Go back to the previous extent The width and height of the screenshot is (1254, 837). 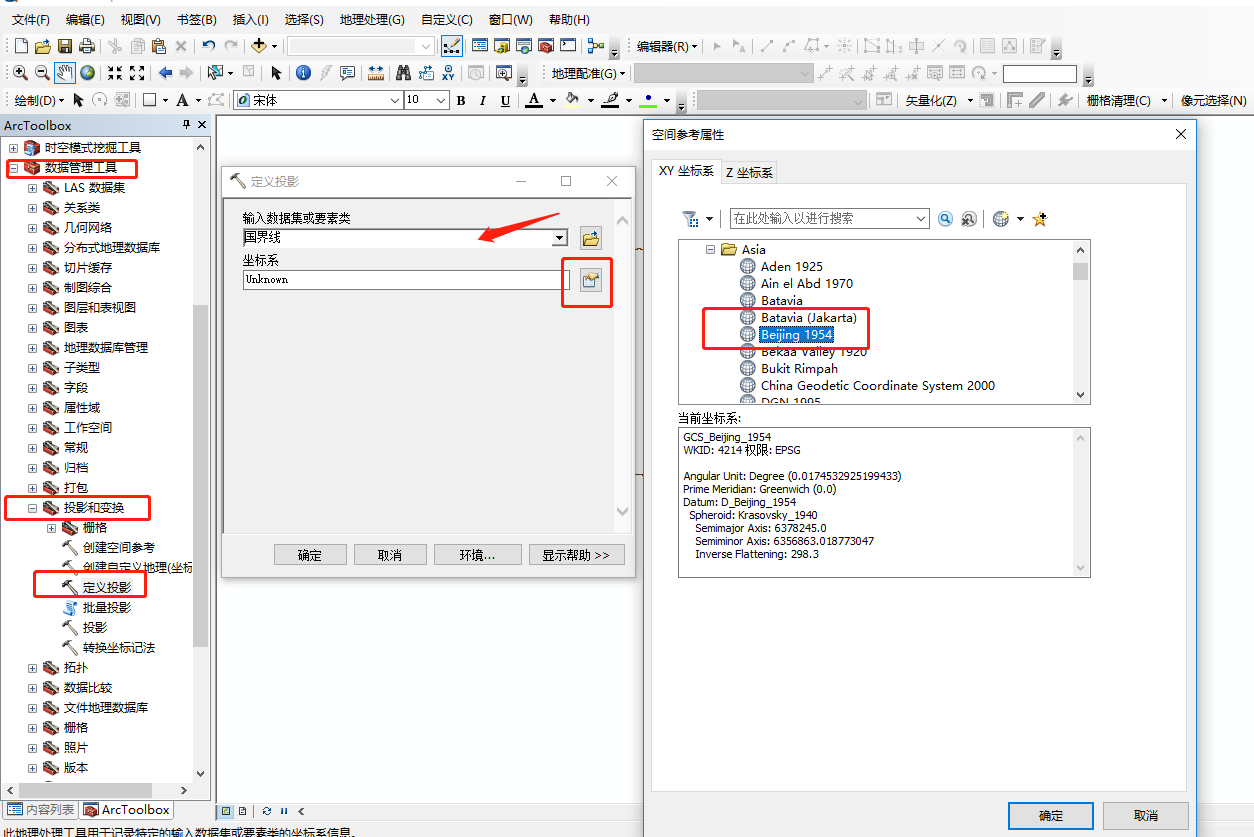(166, 73)
